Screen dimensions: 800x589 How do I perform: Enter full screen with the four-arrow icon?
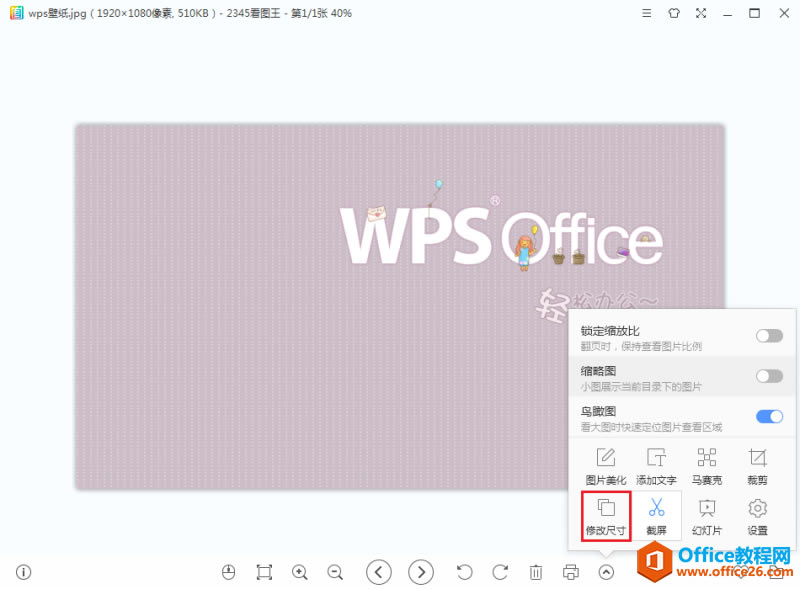(701, 13)
